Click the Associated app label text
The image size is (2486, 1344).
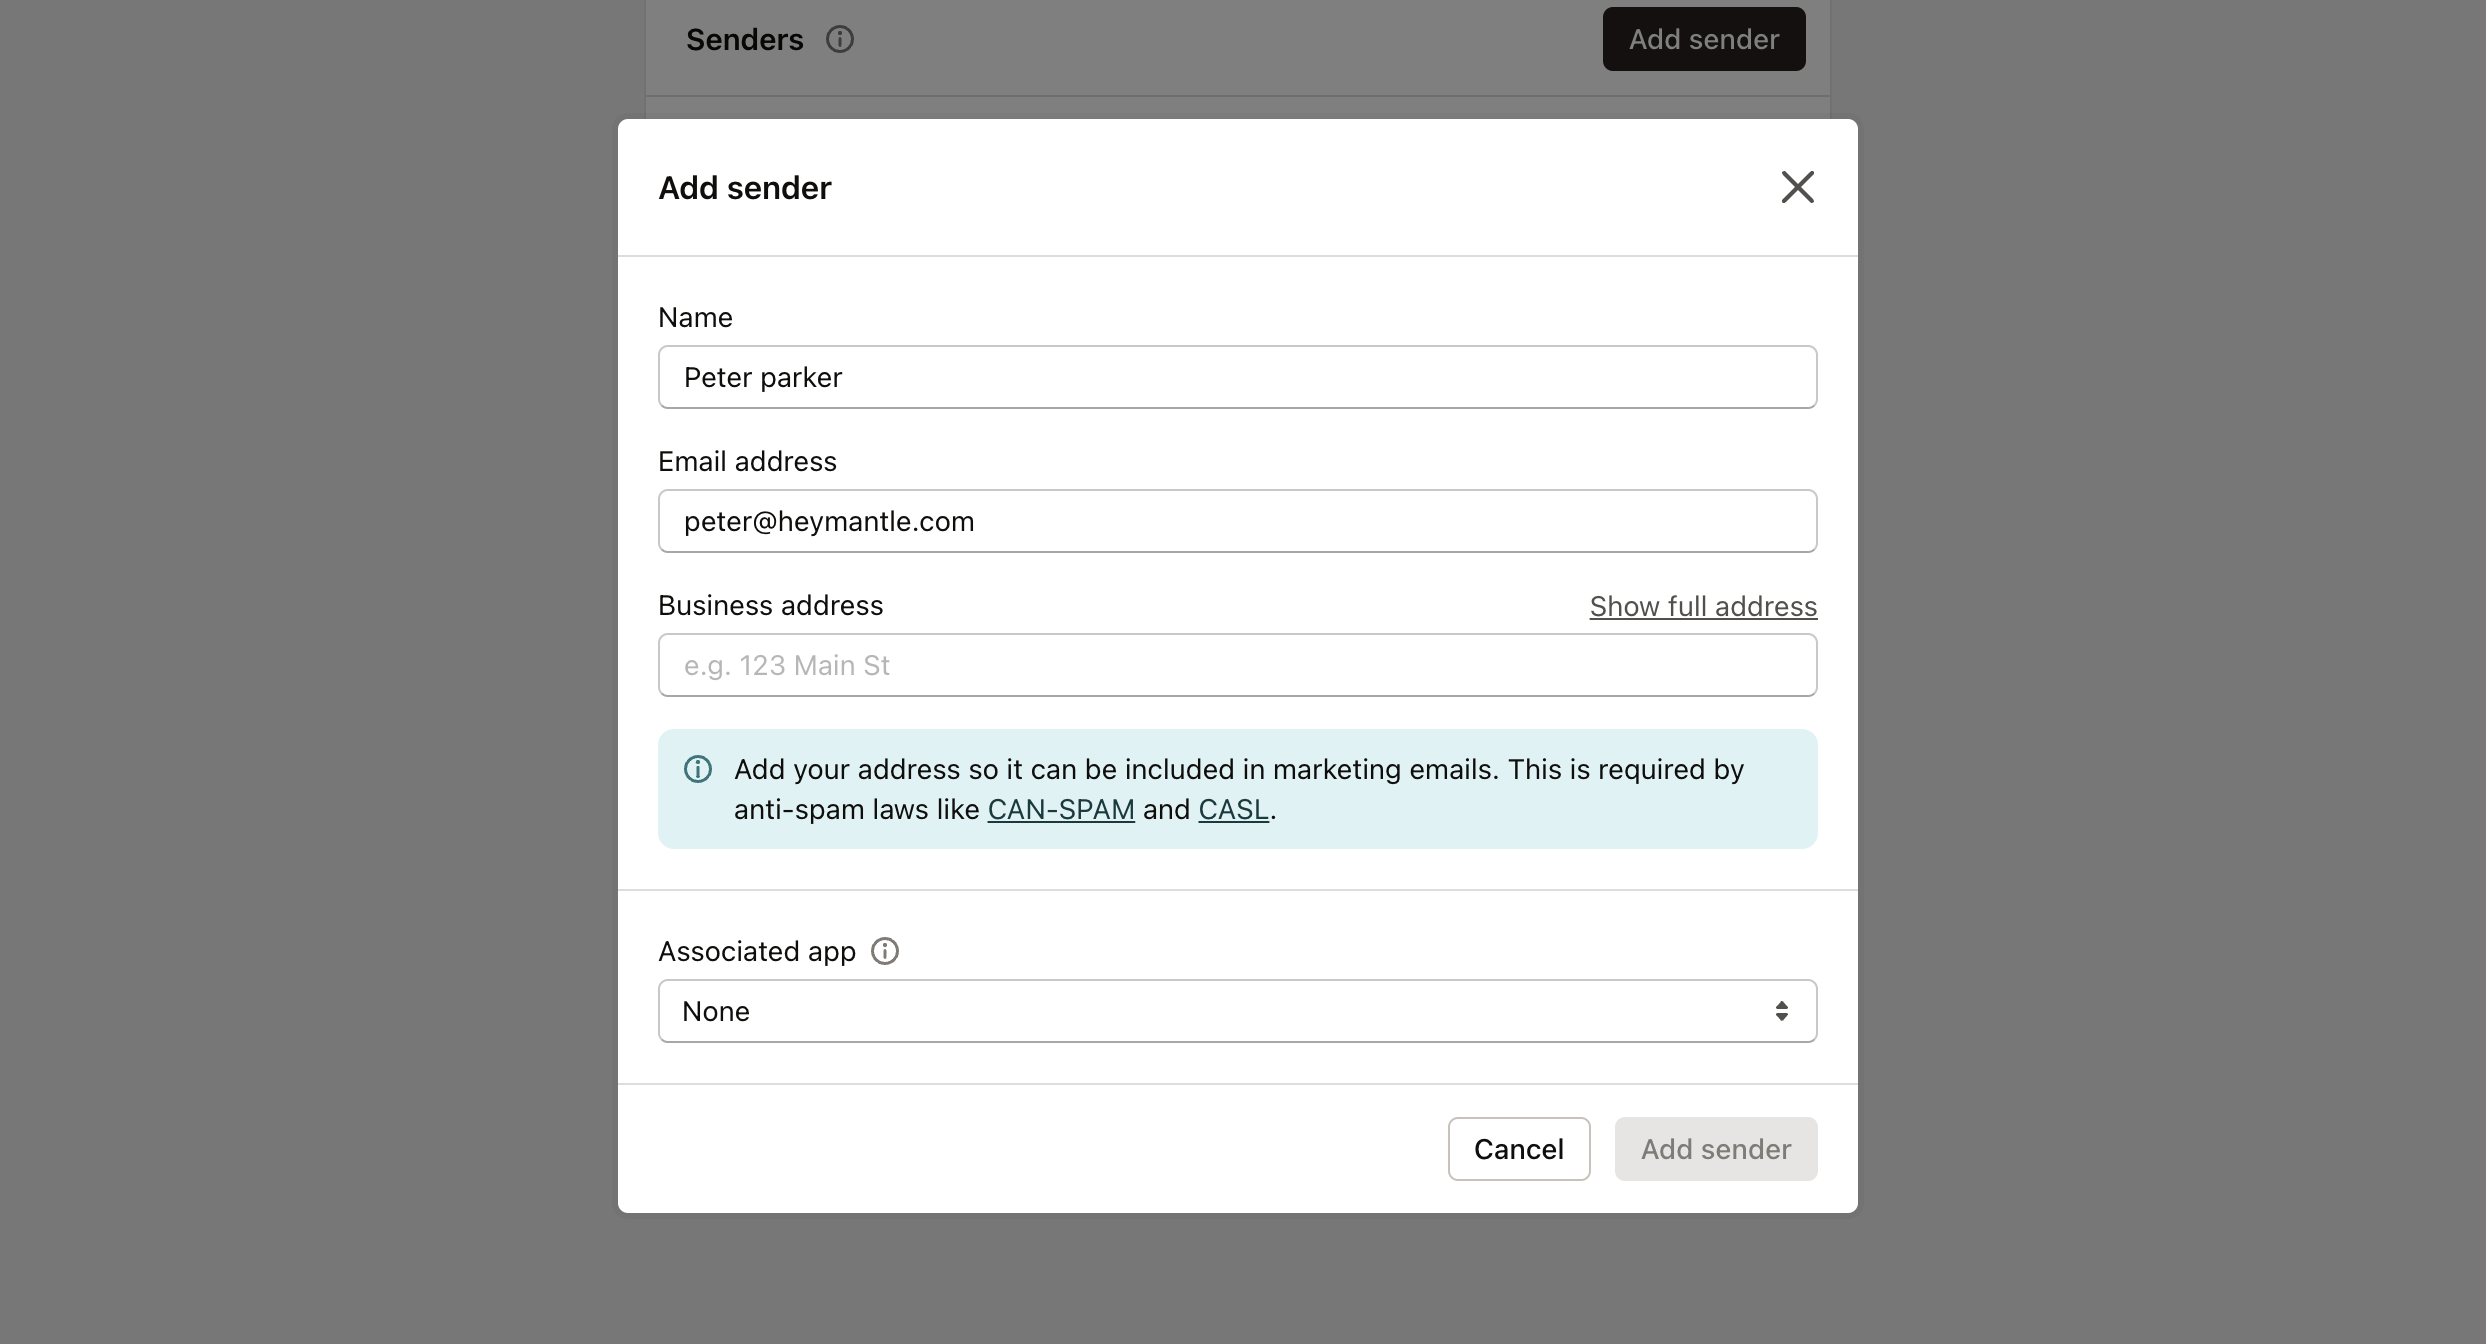(757, 951)
